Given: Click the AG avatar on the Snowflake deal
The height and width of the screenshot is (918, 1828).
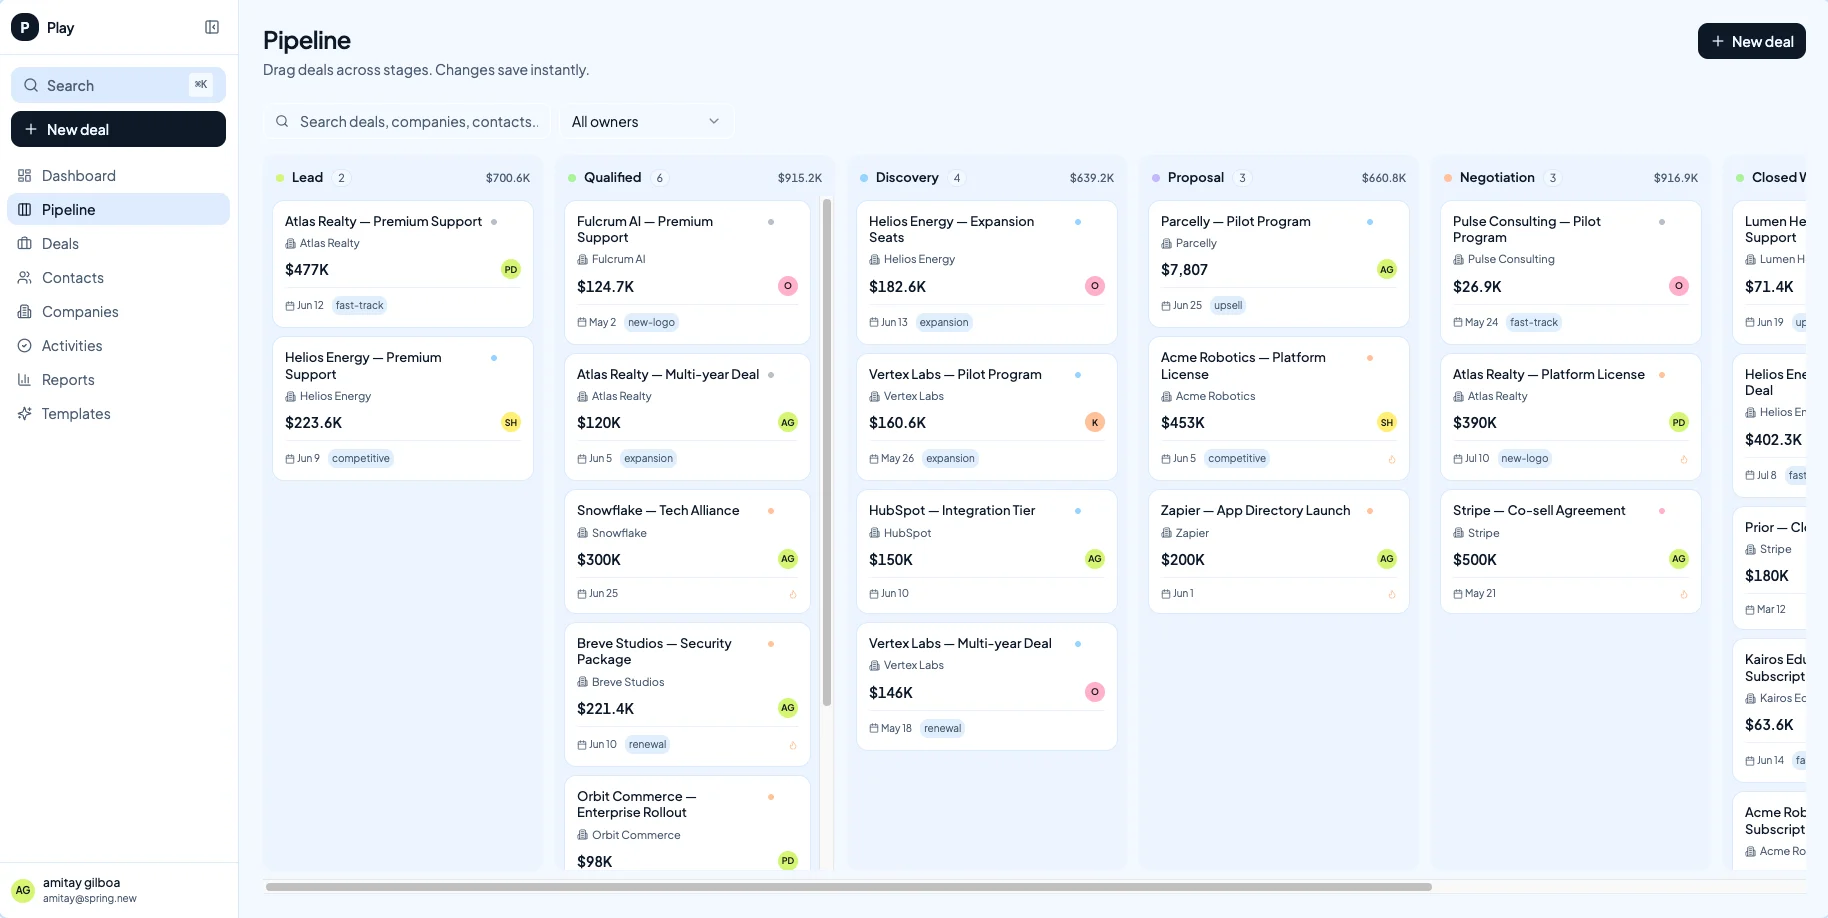Looking at the screenshot, I should (788, 559).
